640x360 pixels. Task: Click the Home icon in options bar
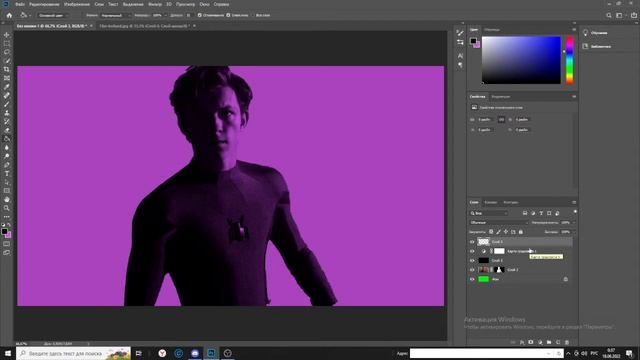click(9, 15)
